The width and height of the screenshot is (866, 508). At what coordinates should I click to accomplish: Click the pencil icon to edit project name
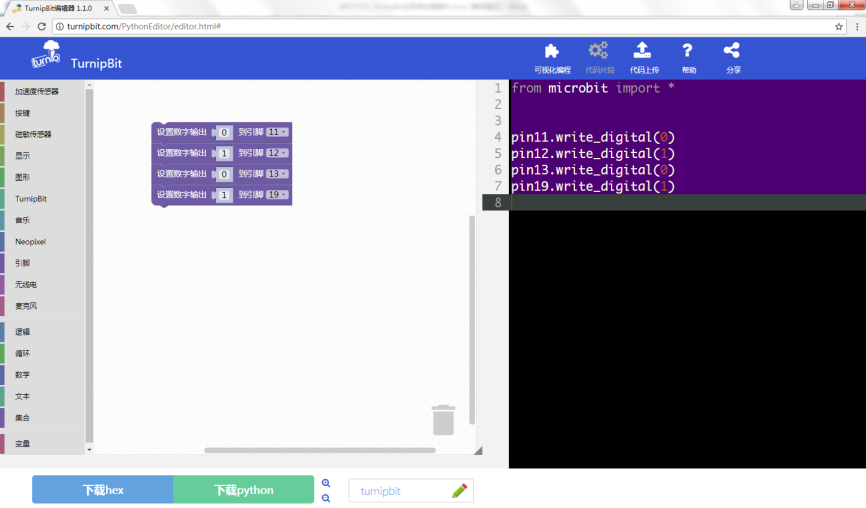coord(460,490)
